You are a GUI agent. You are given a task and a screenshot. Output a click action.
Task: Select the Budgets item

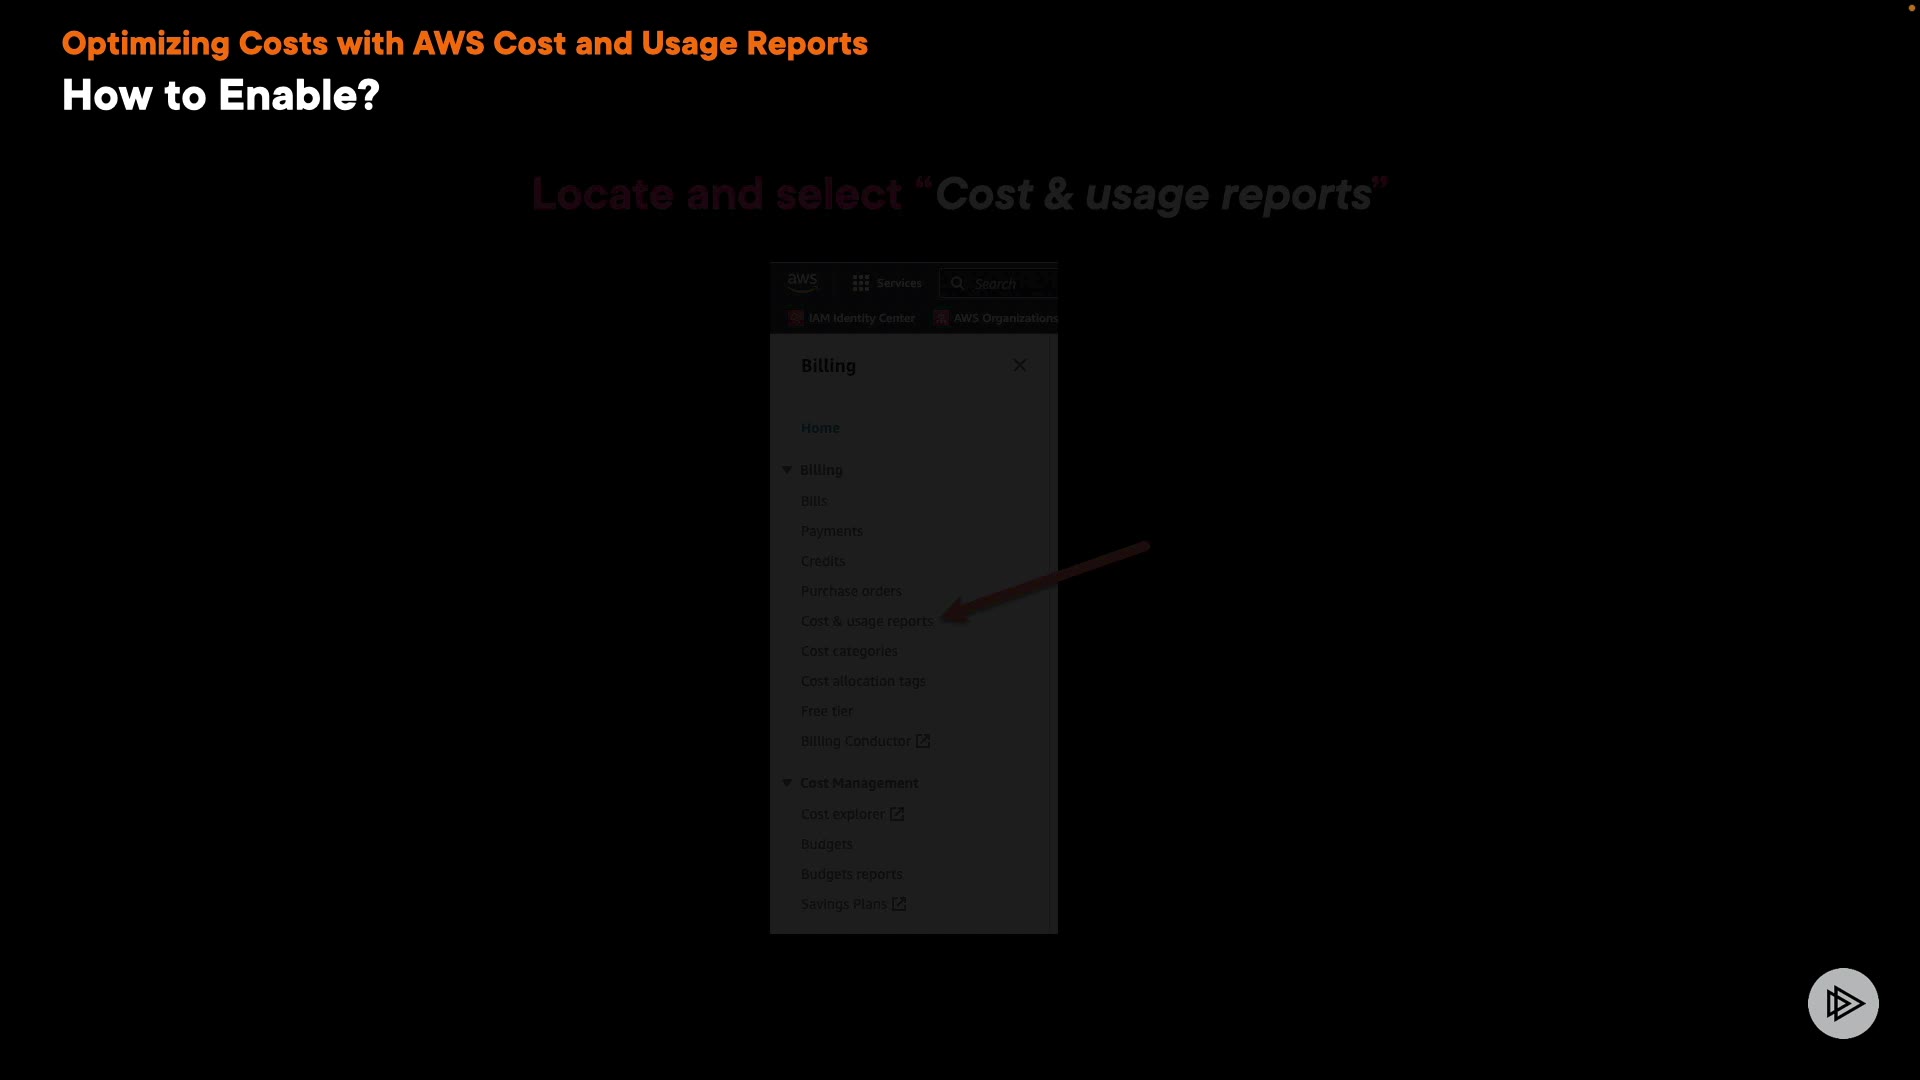tap(826, 844)
